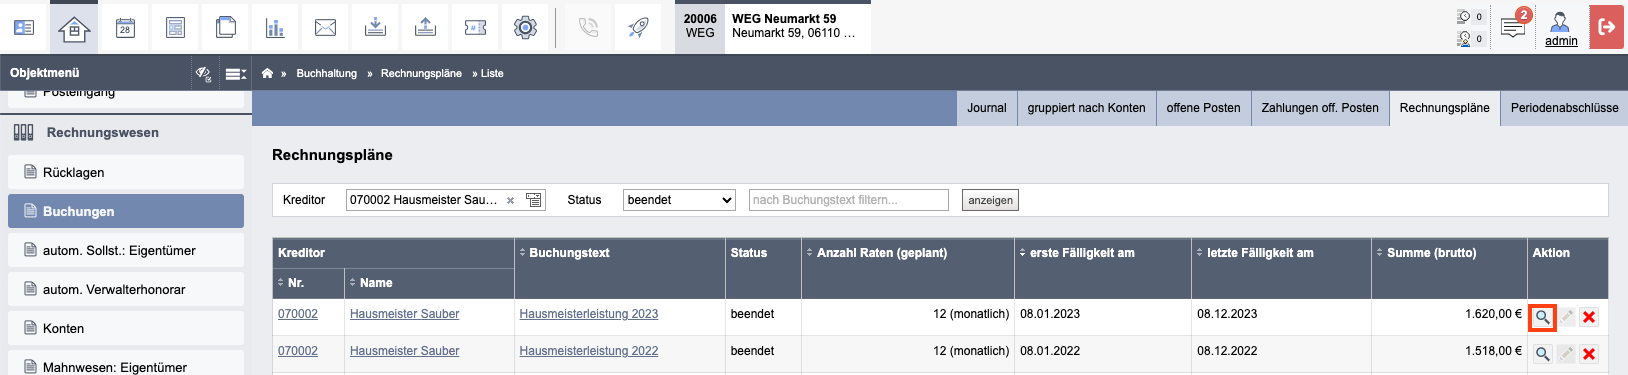Viewport: 1628px width, 375px height.
Task: Sort by letzte Fälligkeit am column
Action: [1255, 253]
